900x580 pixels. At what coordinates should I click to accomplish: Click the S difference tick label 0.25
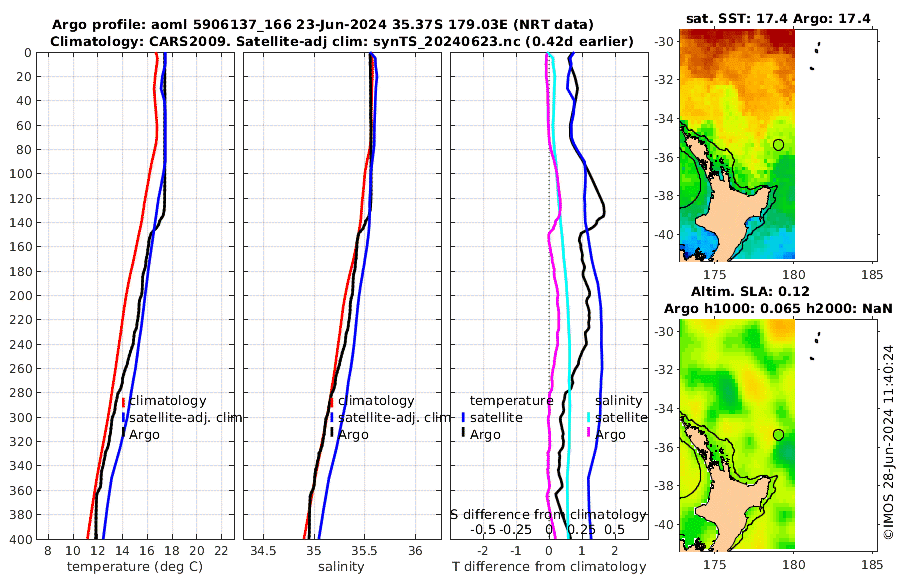click(x=581, y=529)
